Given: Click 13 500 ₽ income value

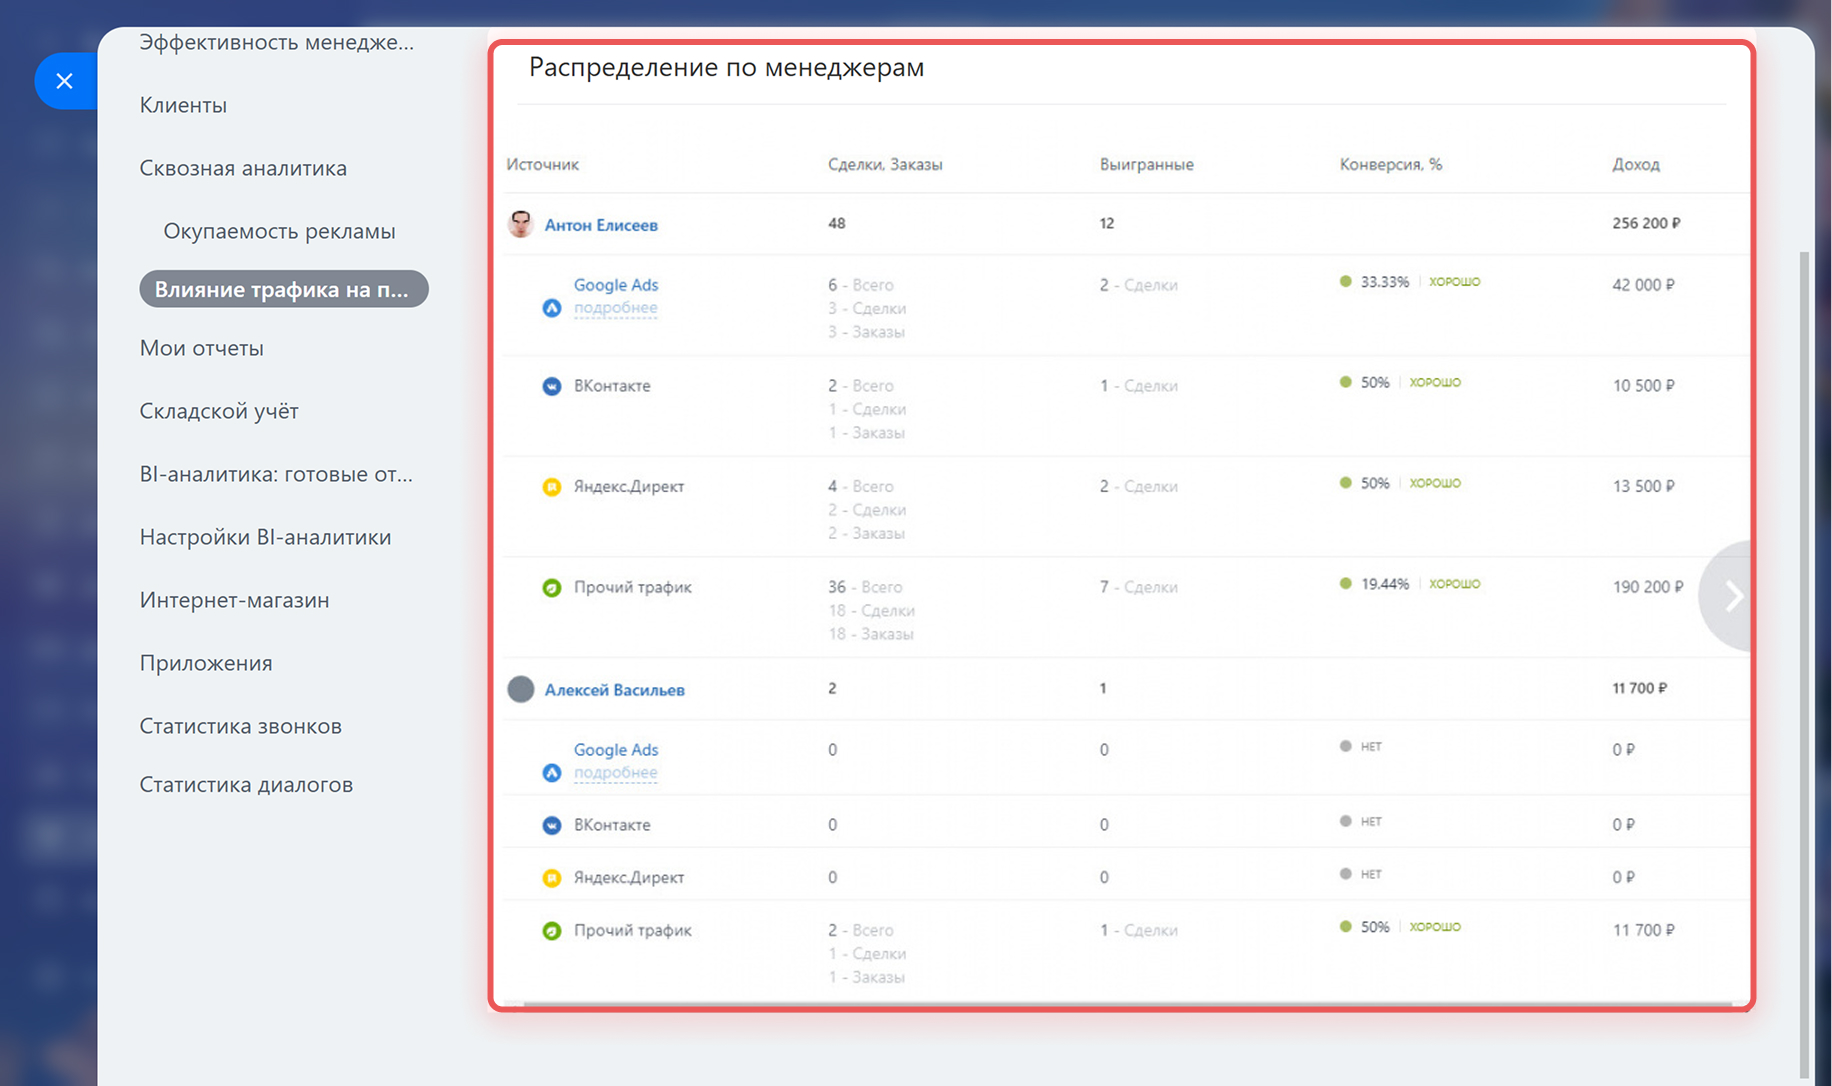Looking at the screenshot, I should point(1643,486).
